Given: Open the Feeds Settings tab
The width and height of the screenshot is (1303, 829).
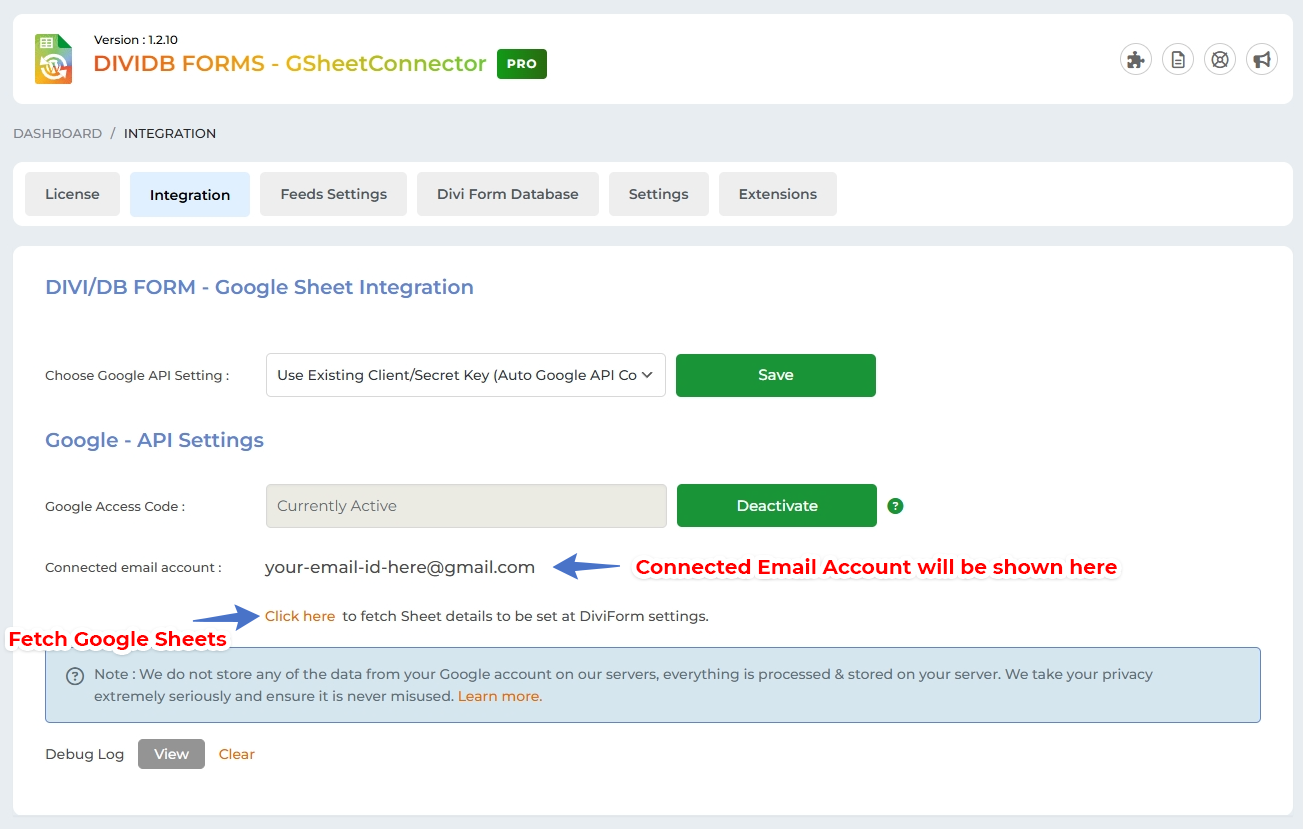Looking at the screenshot, I should coord(333,194).
